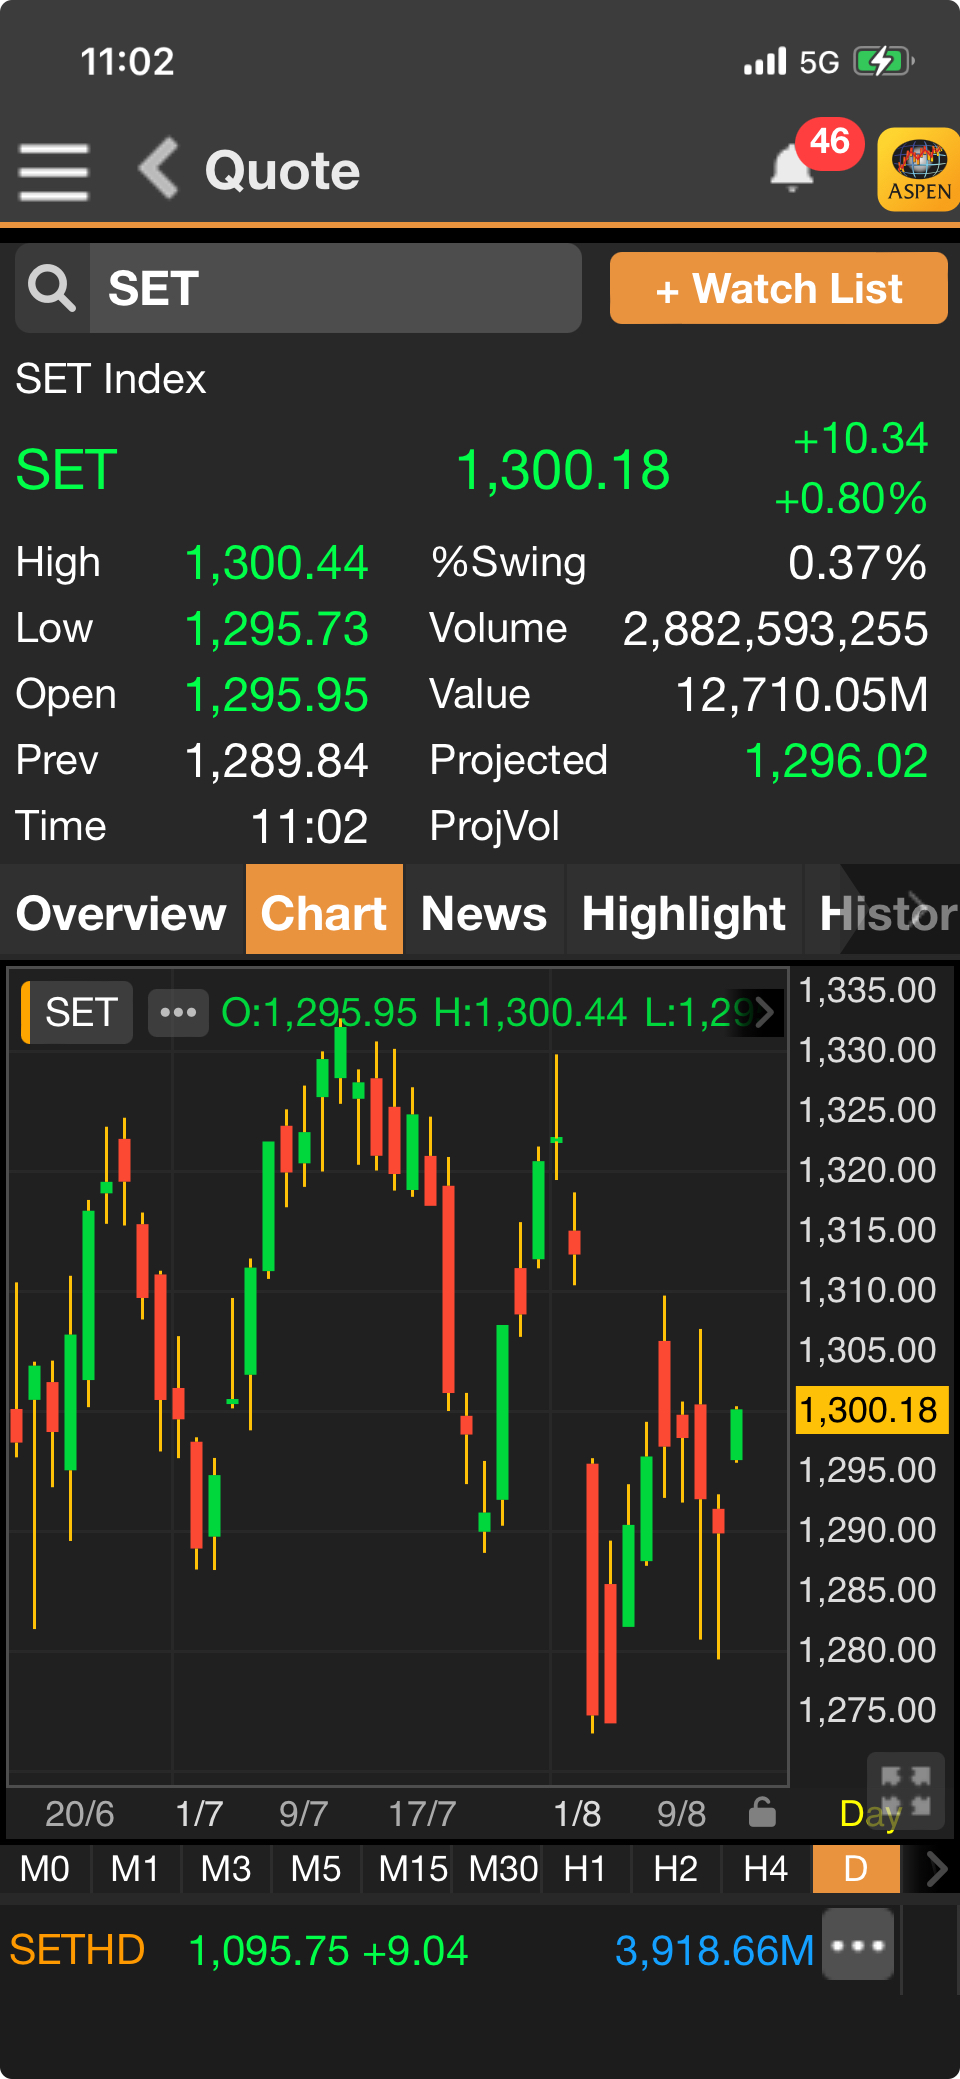Open ticker bar three-dot menu

(858, 1945)
